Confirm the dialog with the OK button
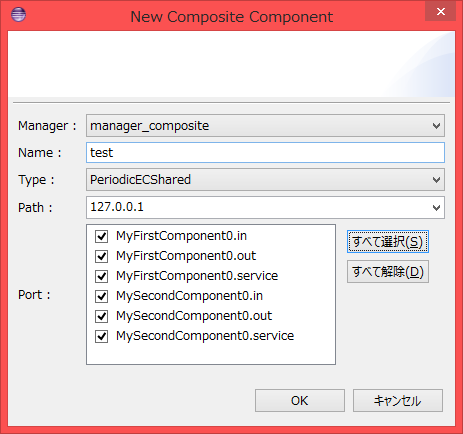The width and height of the screenshot is (463, 434). pyautogui.click(x=300, y=400)
